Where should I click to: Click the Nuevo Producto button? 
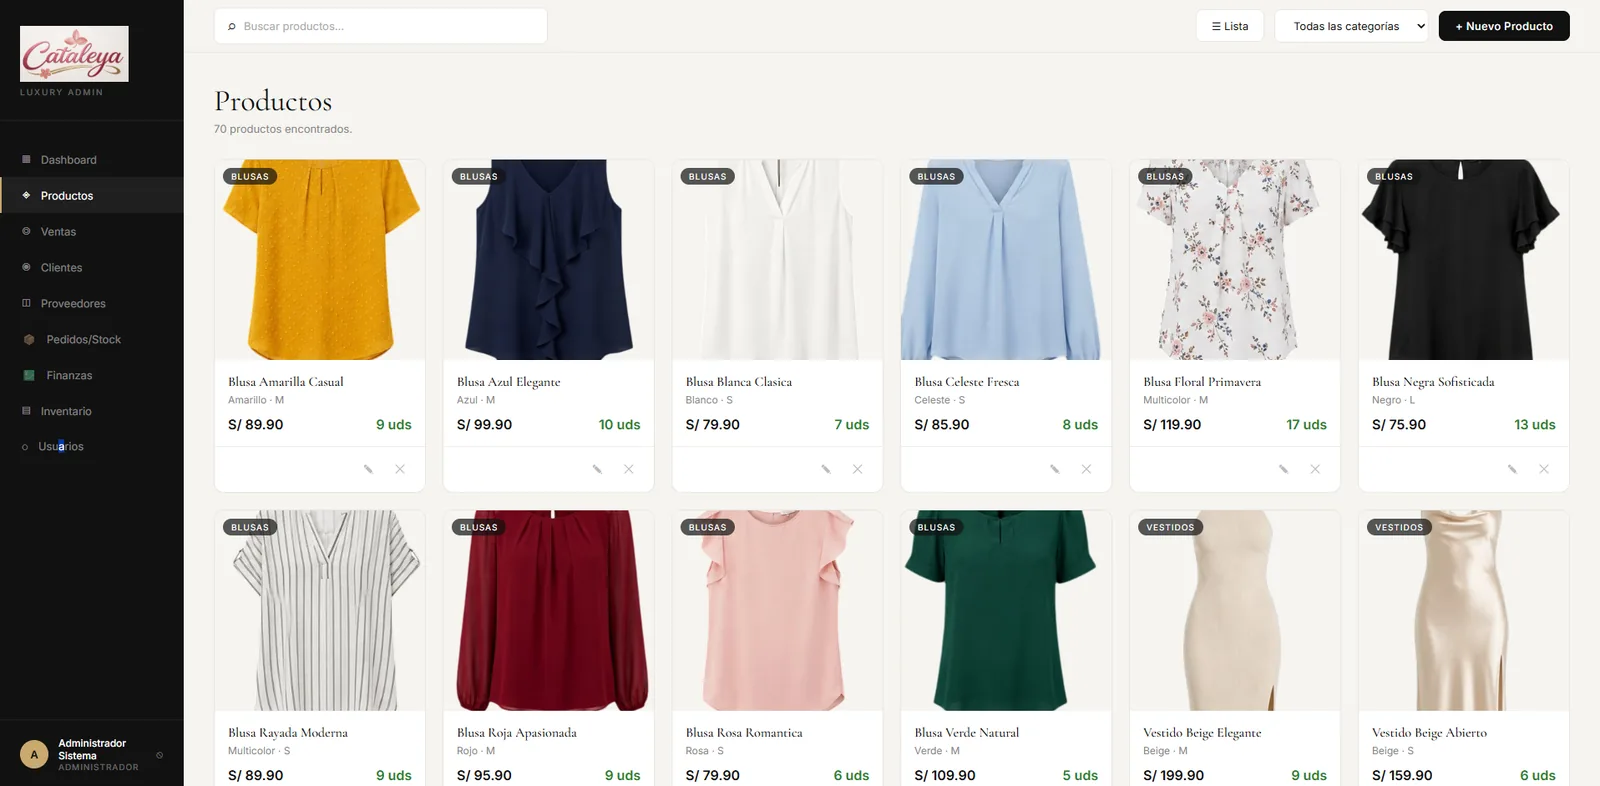1504,26
